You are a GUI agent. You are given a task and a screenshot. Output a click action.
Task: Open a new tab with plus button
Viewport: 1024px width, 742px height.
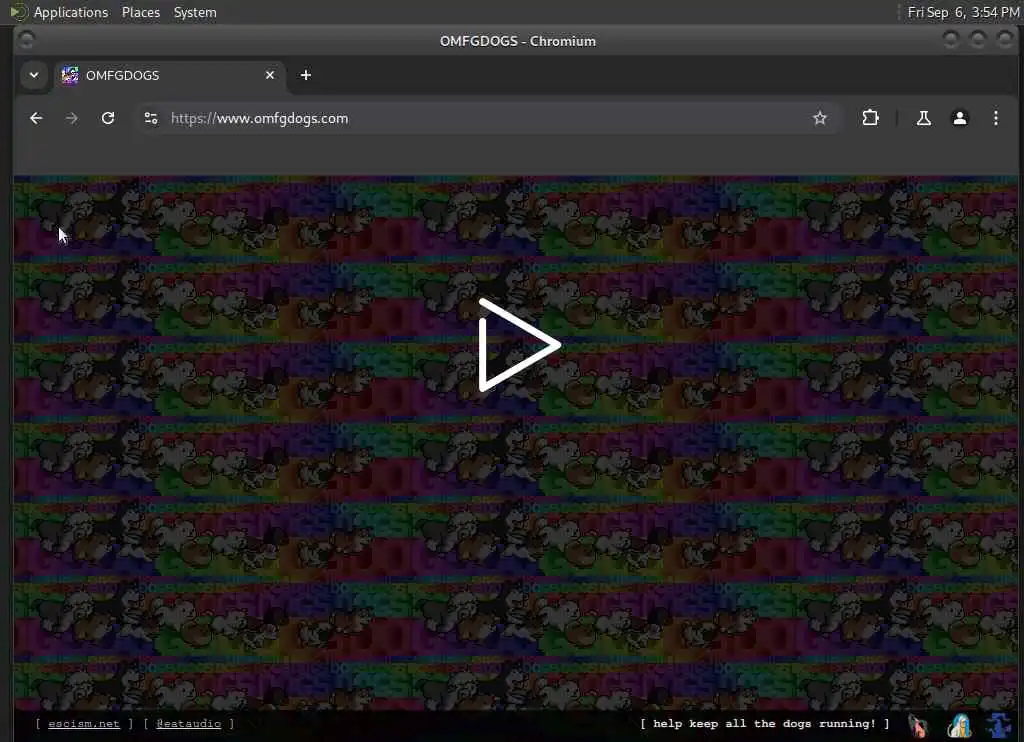pos(306,75)
